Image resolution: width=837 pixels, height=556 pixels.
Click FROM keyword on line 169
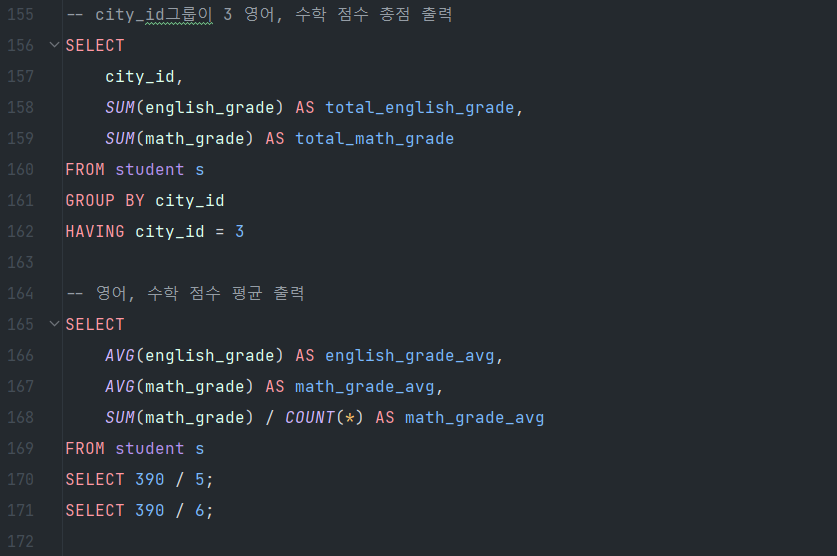(85, 449)
